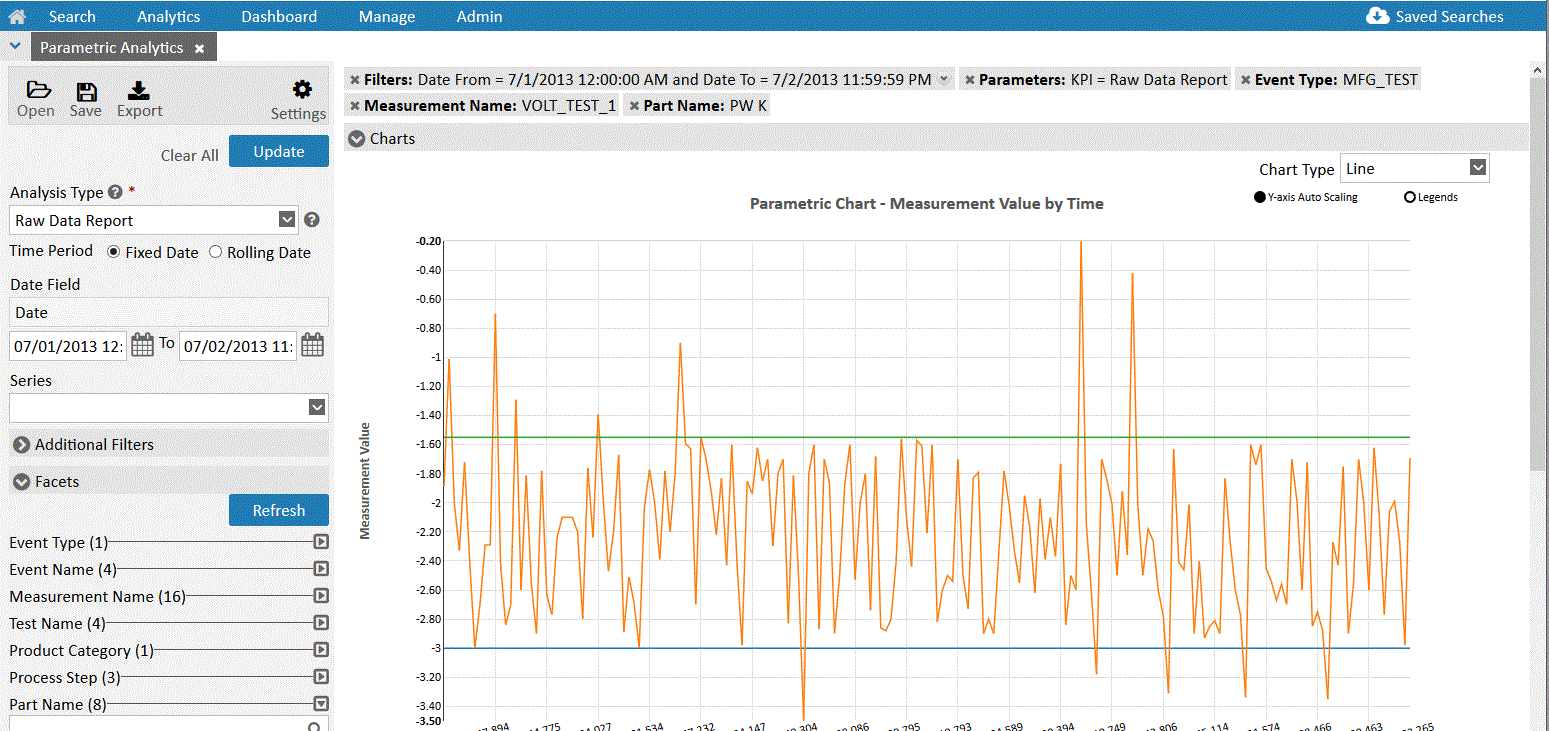The width and height of the screenshot is (1549, 731).
Task: Click the Measurement Value axis label
Action: (365, 481)
